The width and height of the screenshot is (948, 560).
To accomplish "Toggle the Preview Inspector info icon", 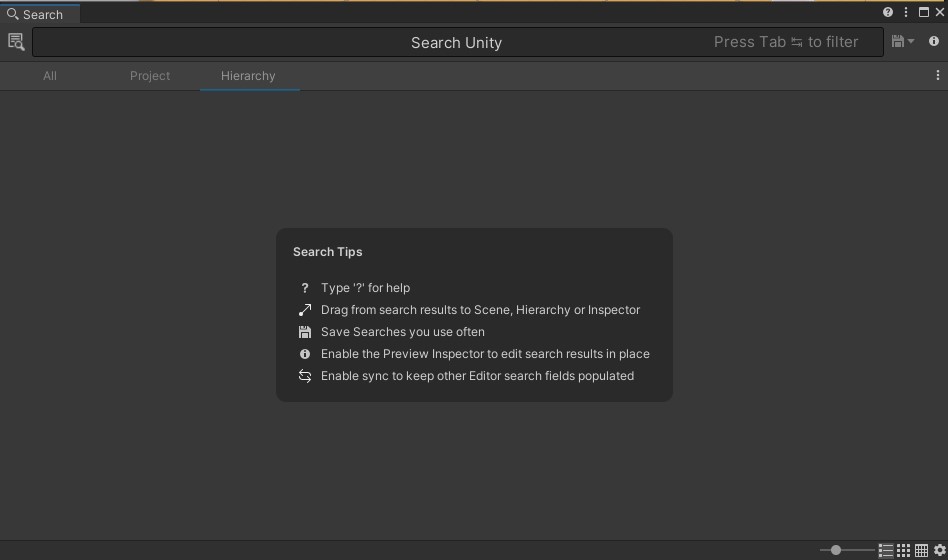I will (x=933, y=41).
